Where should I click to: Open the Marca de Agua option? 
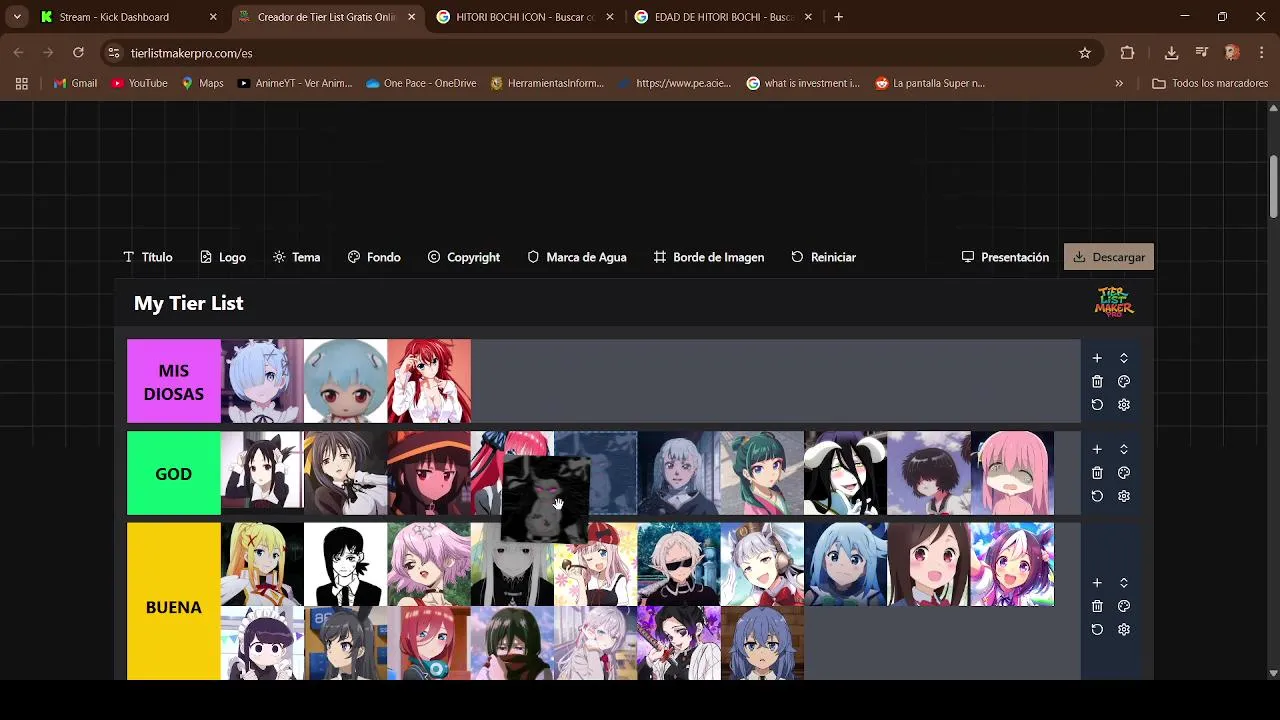click(577, 257)
